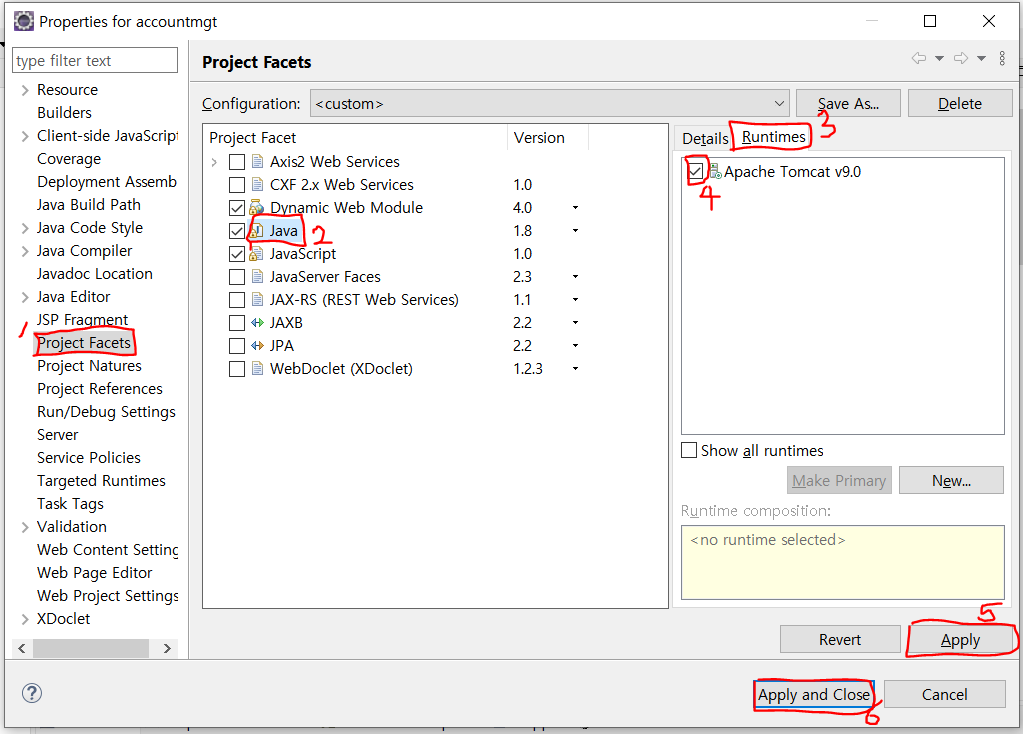This screenshot has height=734, width=1023.
Task: Click the Revert button
Action: 840,639
